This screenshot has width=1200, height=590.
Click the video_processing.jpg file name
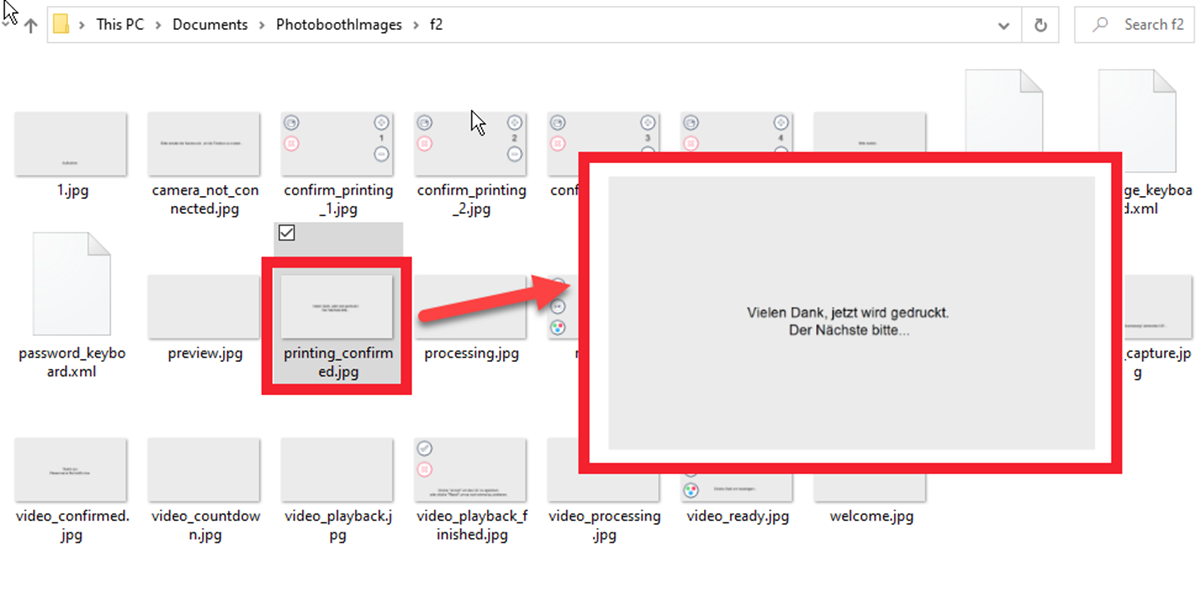click(x=604, y=525)
